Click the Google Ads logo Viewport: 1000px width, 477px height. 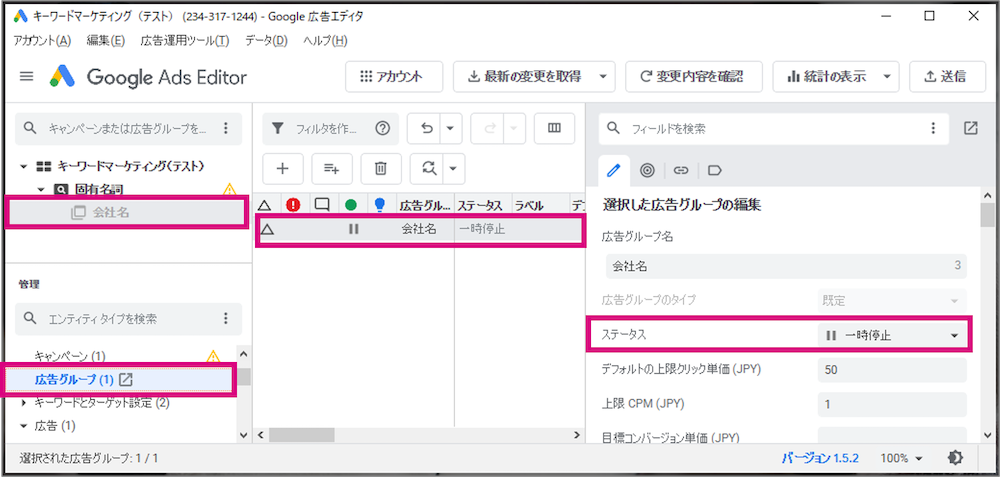click(x=63, y=77)
